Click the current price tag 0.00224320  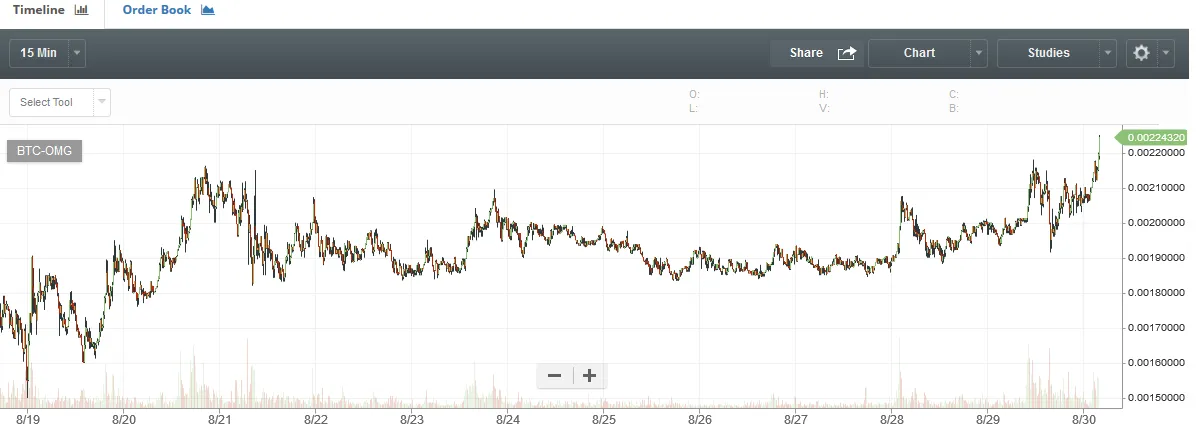pos(1152,138)
